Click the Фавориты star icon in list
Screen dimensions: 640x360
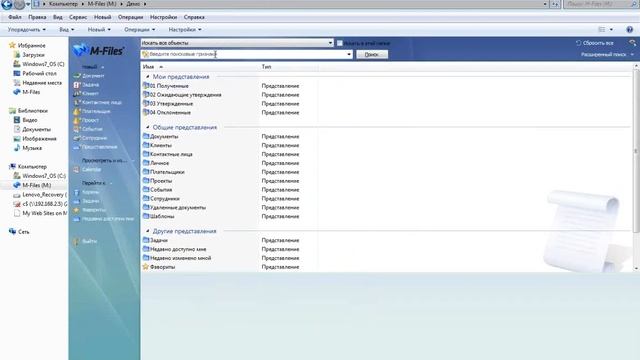146,267
